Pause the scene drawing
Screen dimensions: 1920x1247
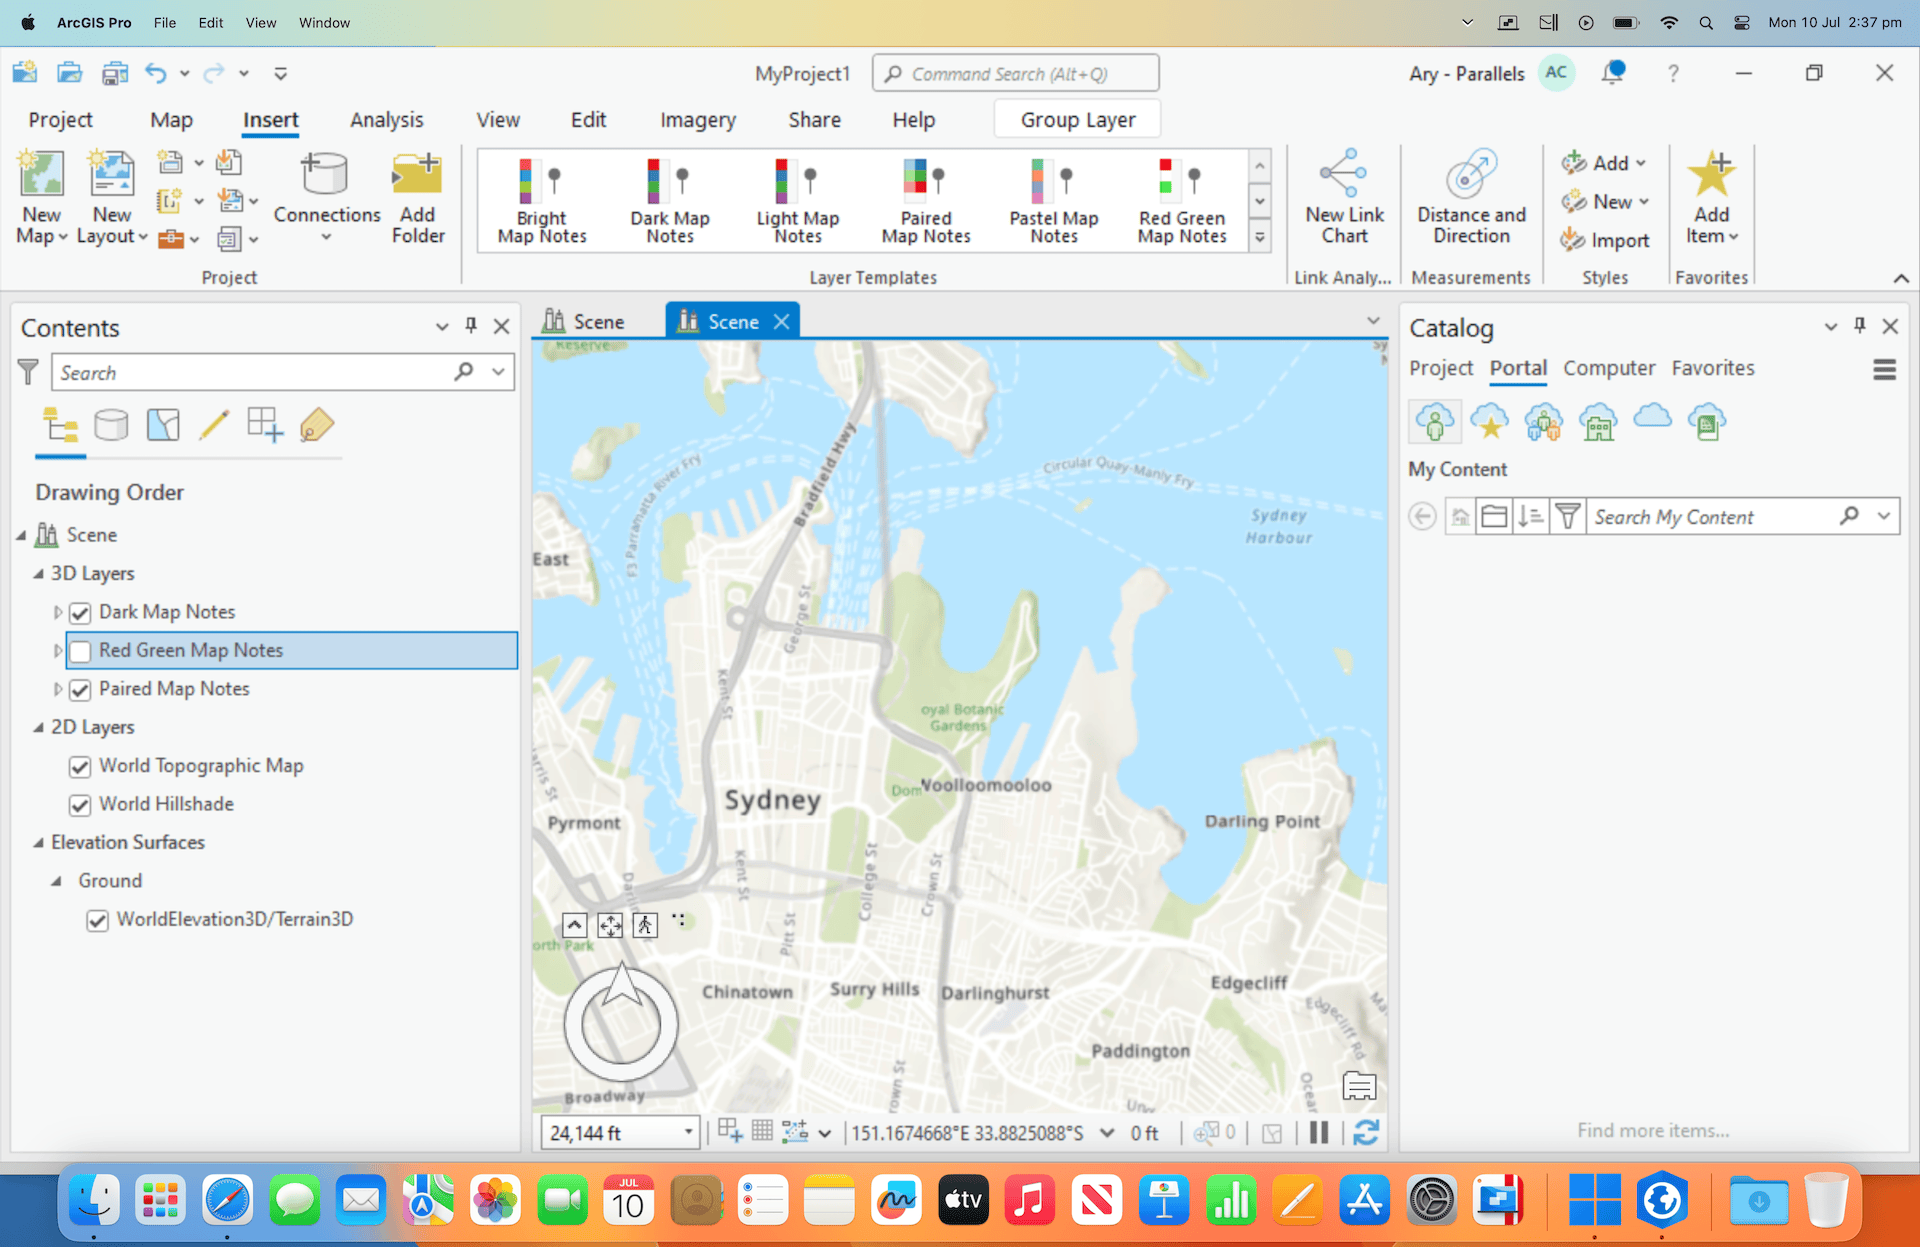pos(1318,1132)
